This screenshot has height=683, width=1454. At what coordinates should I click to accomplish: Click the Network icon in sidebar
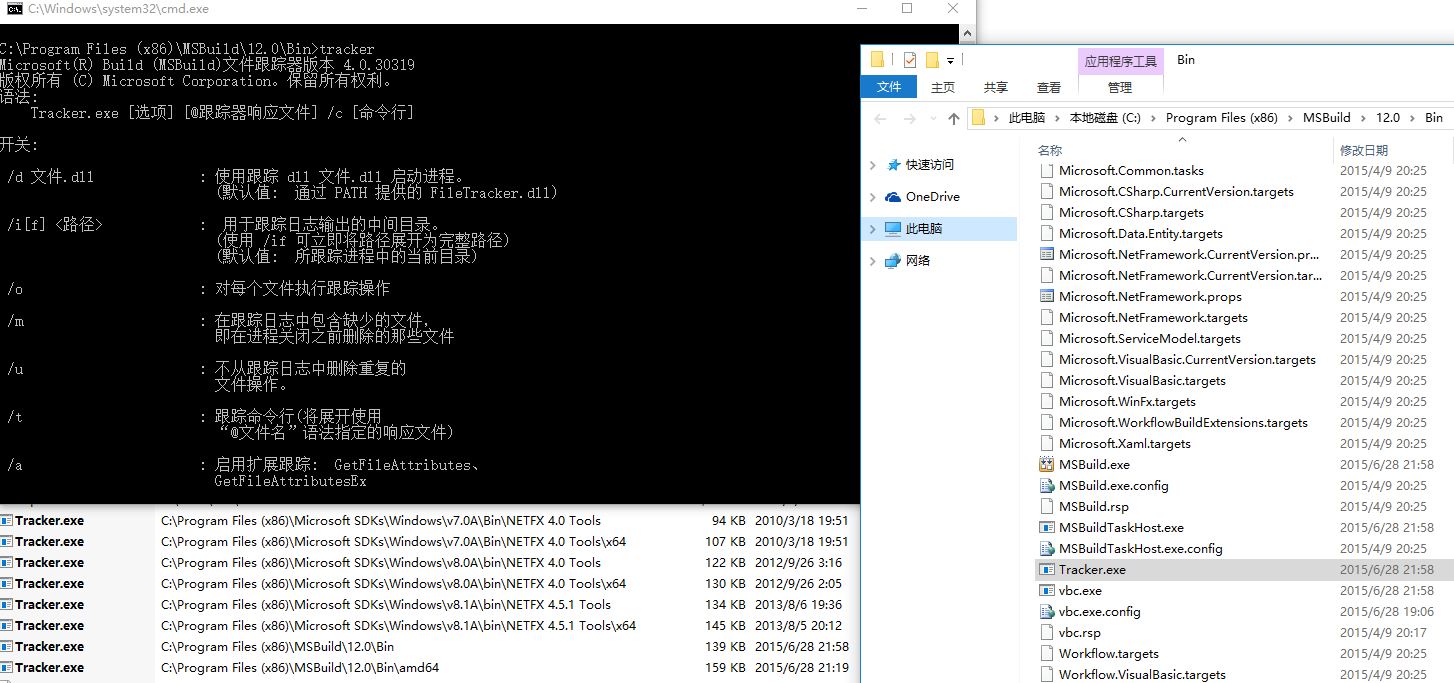894,261
